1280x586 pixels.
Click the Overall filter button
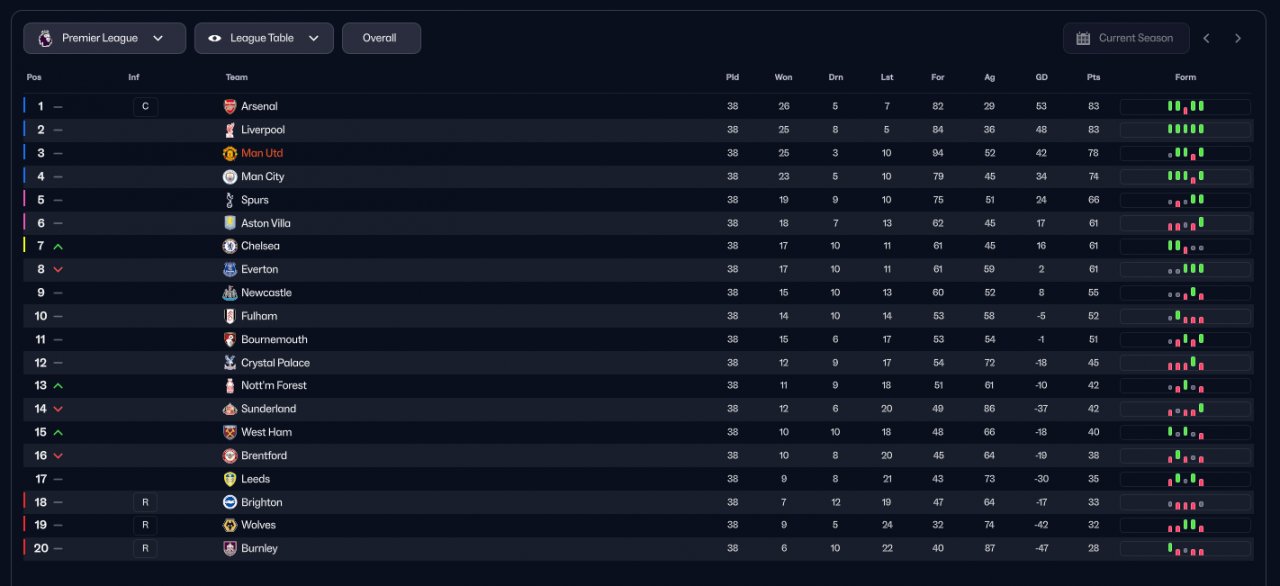coord(380,38)
